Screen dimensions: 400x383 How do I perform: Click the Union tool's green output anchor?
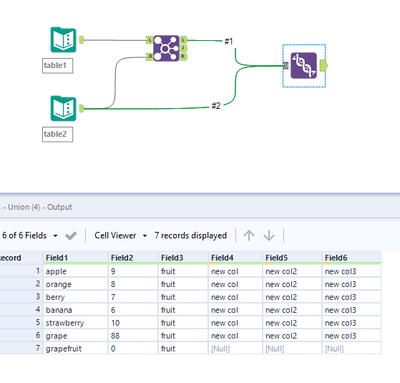(324, 66)
